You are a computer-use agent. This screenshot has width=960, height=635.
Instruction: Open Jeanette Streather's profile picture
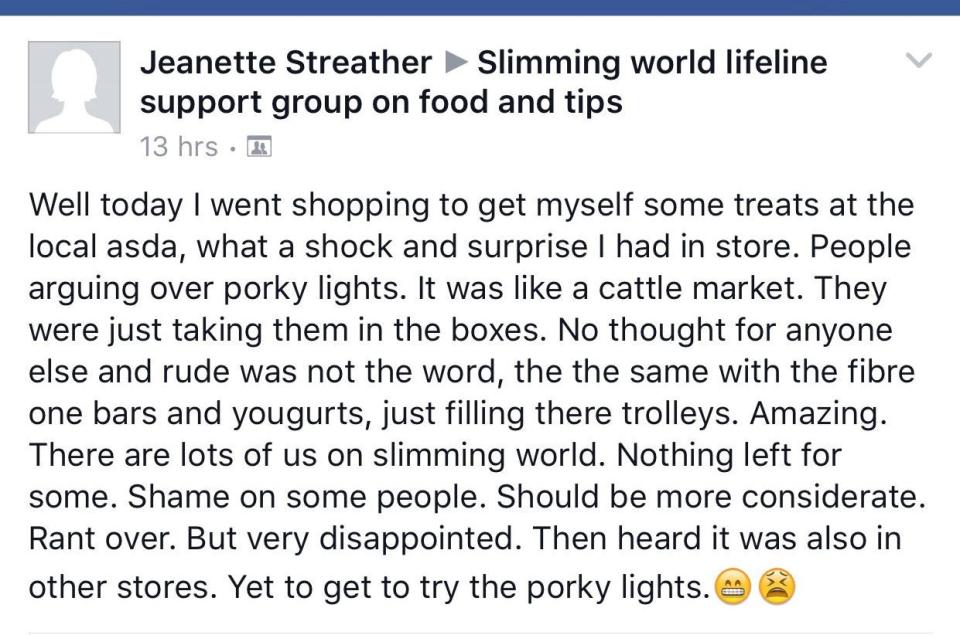[74, 87]
